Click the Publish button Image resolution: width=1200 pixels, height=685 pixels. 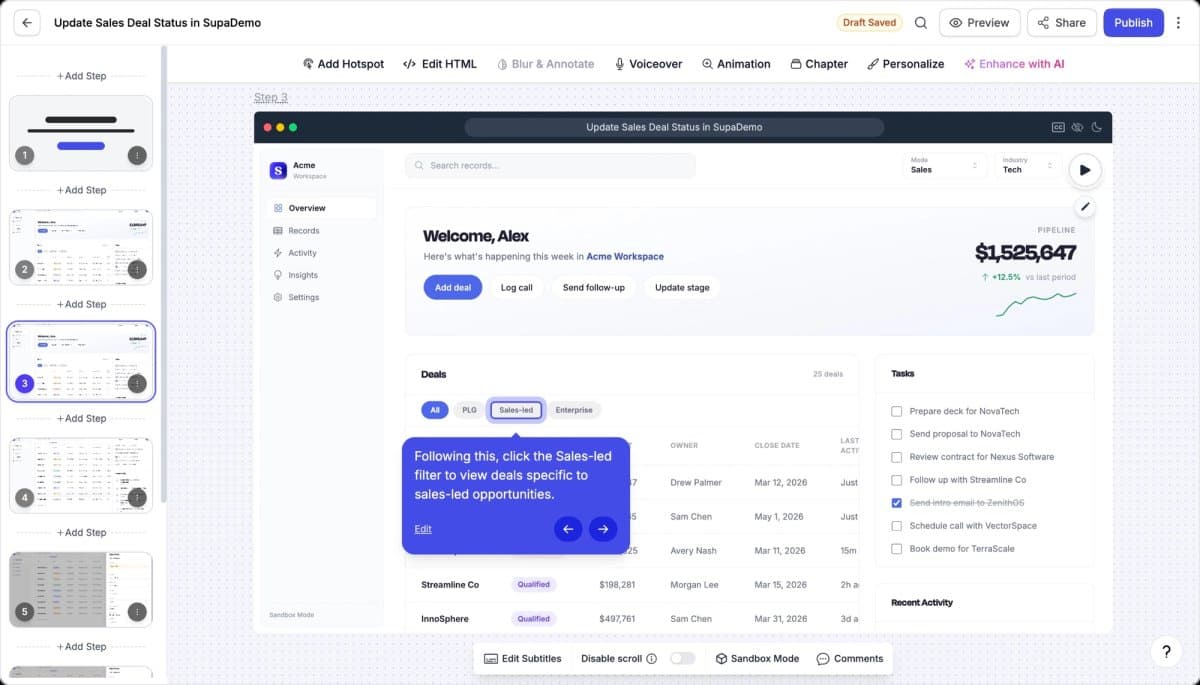[1133, 23]
